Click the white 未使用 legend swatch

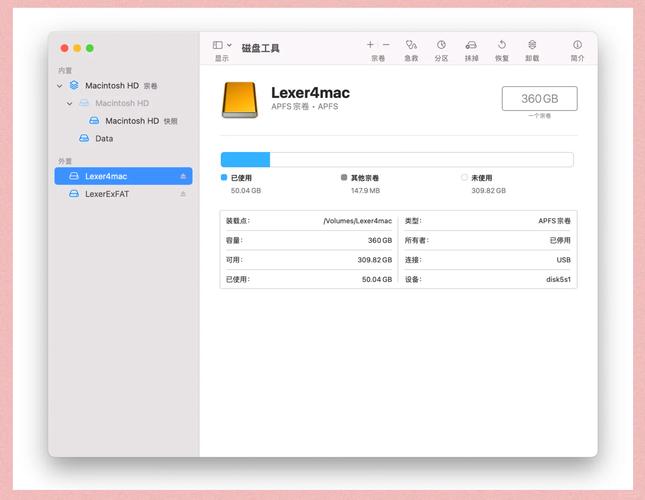(464, 177)
